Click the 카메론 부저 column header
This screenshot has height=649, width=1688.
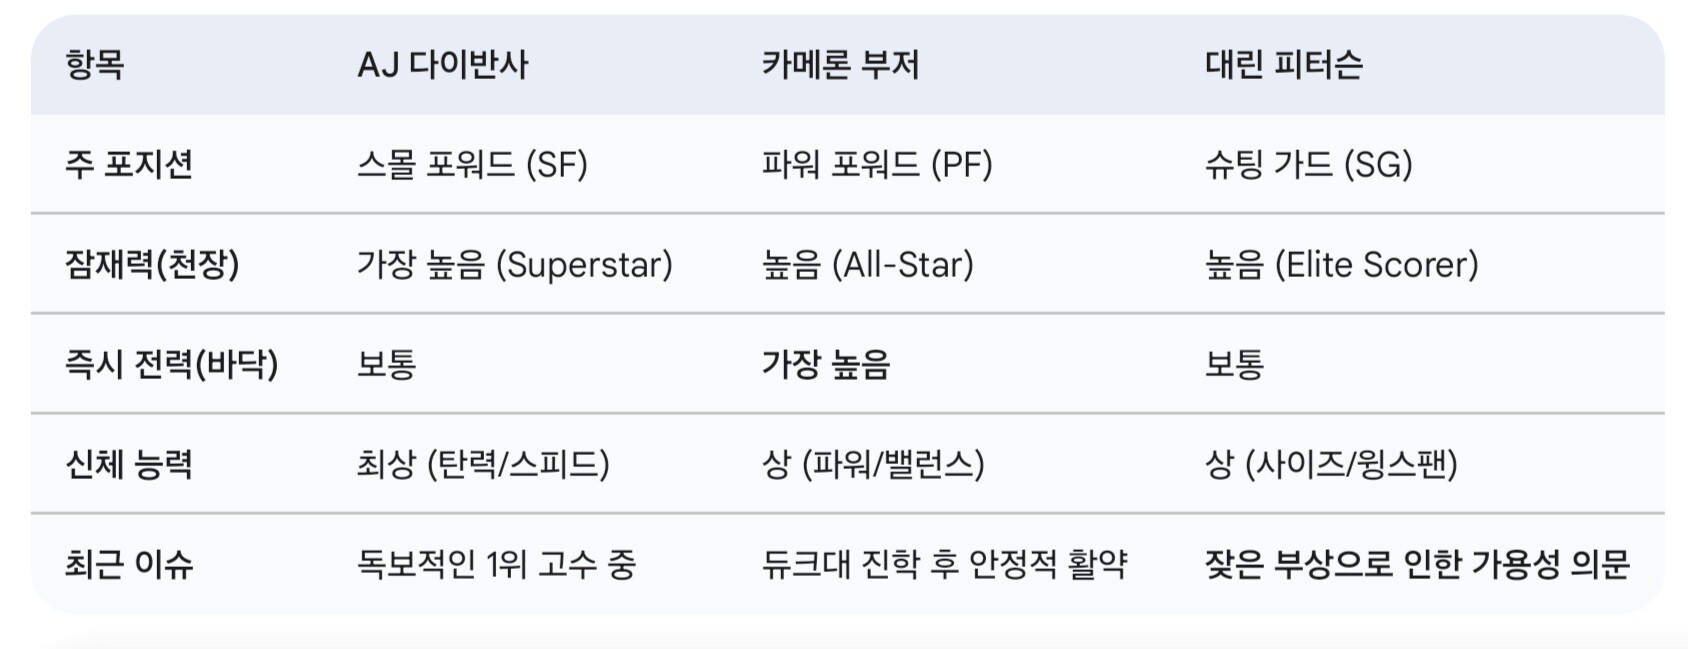(840, 65)
